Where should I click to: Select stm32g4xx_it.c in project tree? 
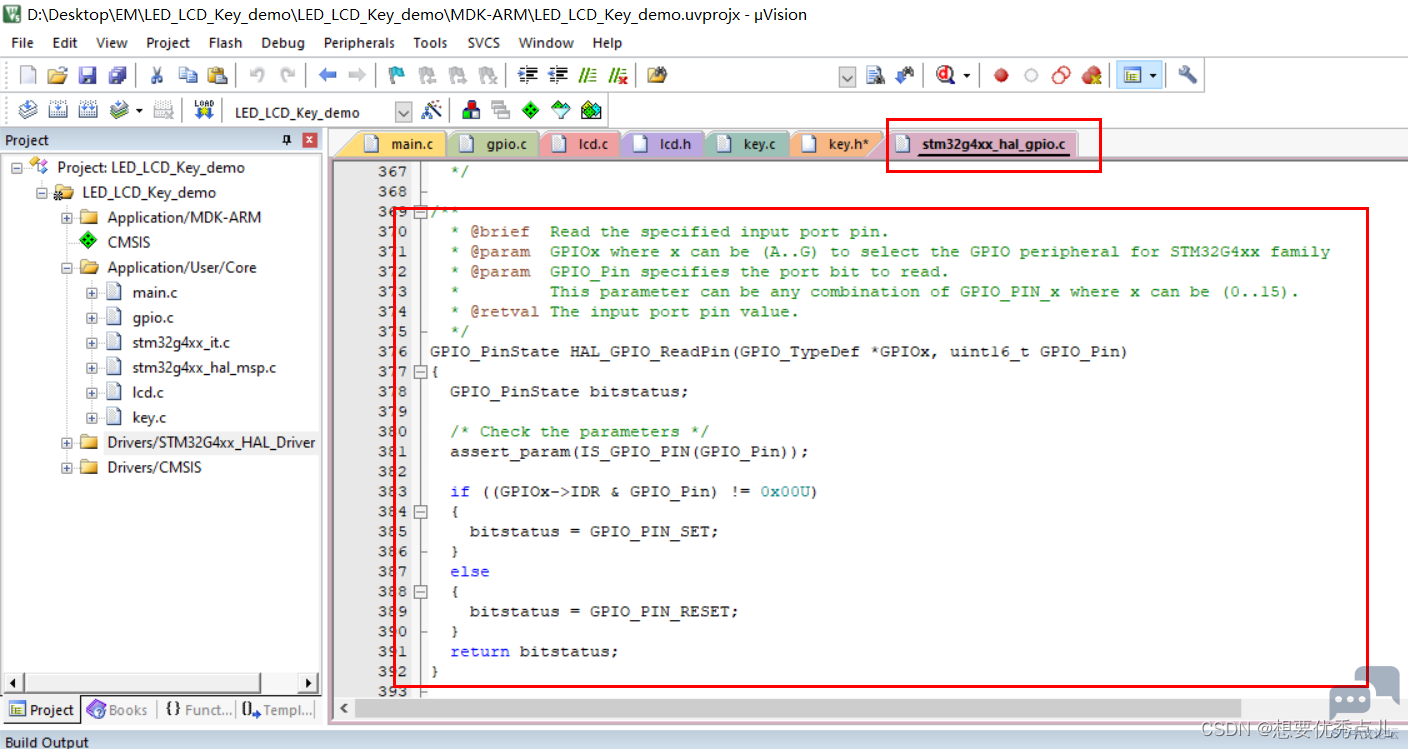coord(181,342)
